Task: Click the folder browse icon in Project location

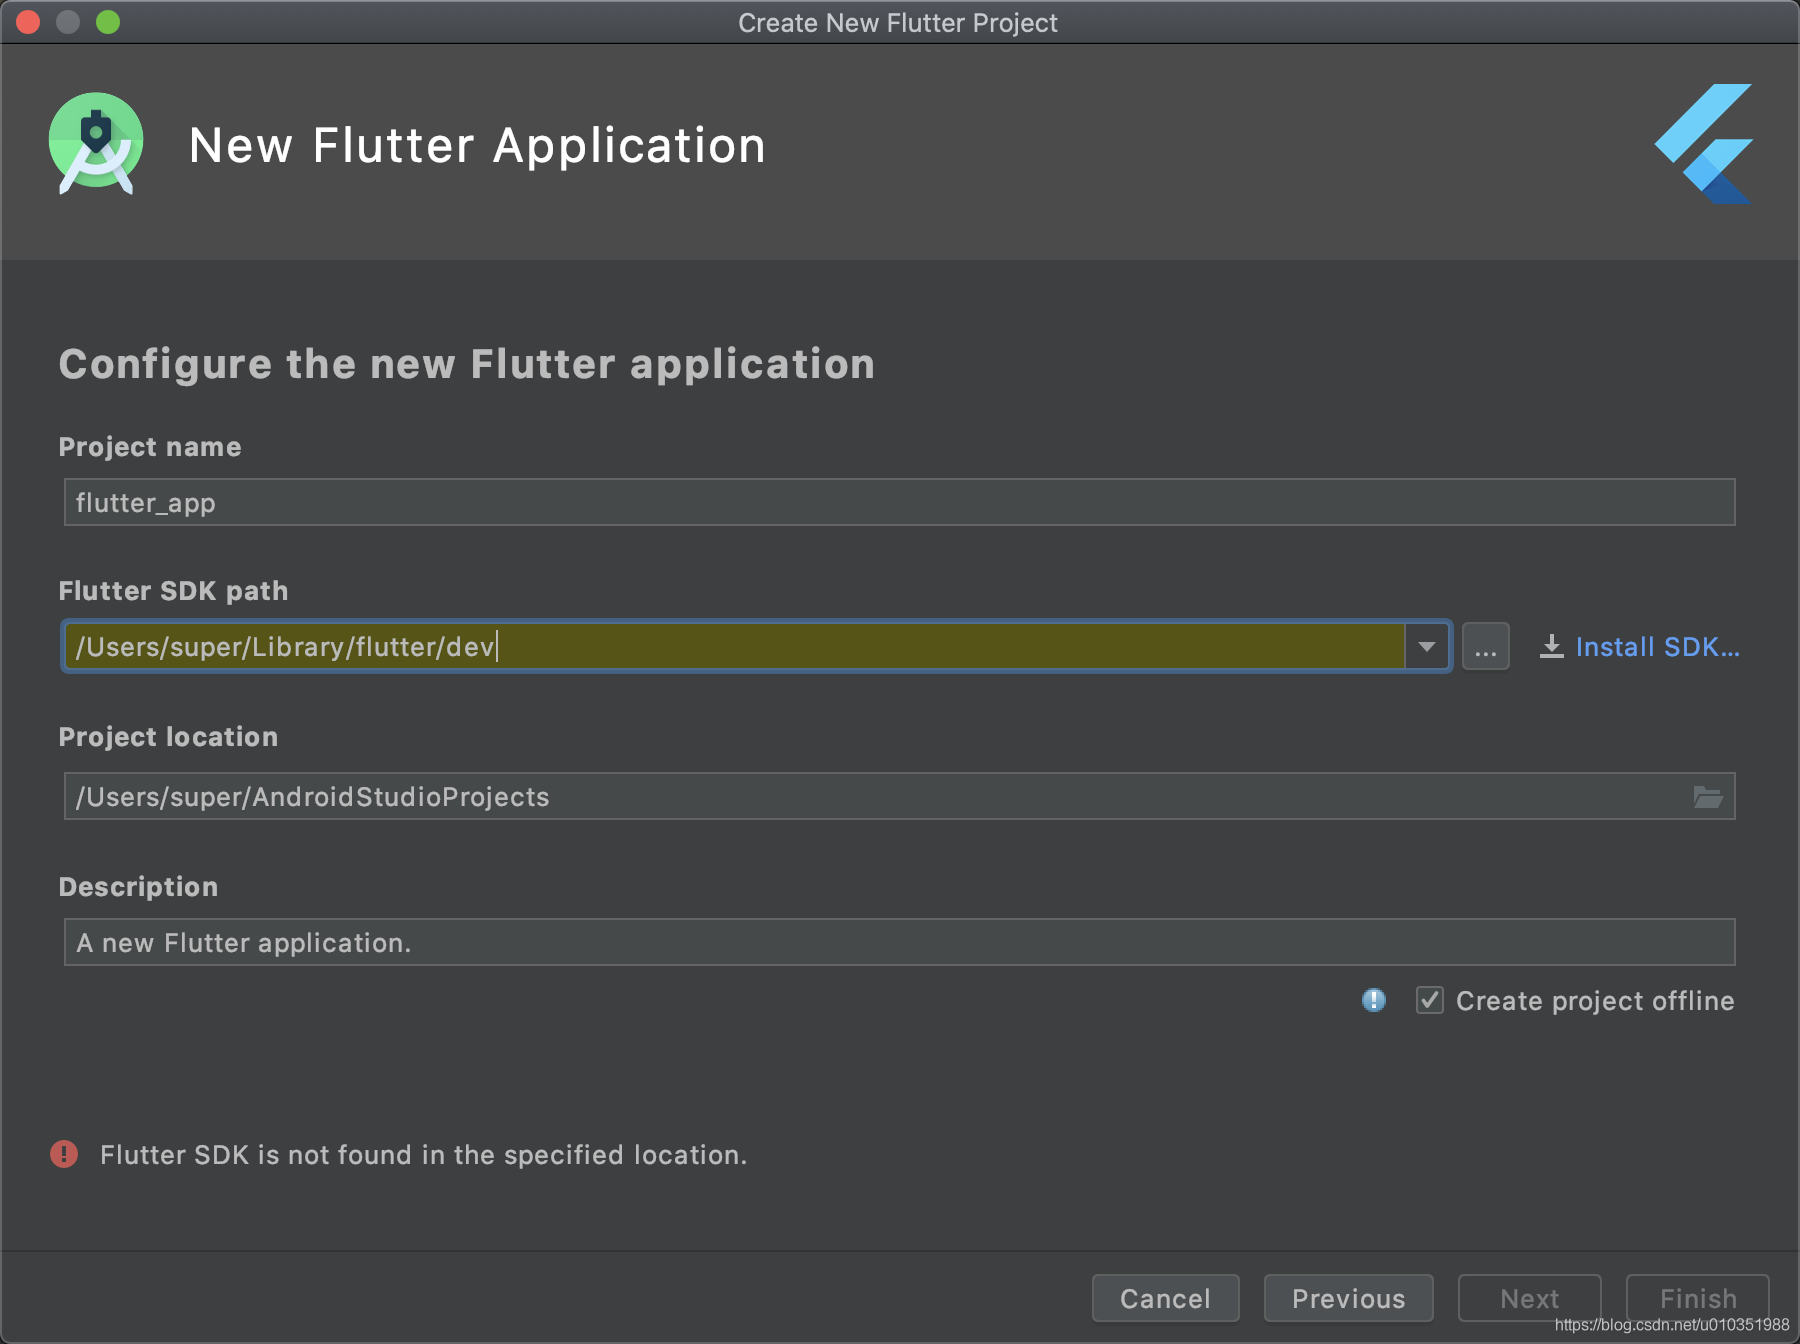Action: [x=1708, y=797]
